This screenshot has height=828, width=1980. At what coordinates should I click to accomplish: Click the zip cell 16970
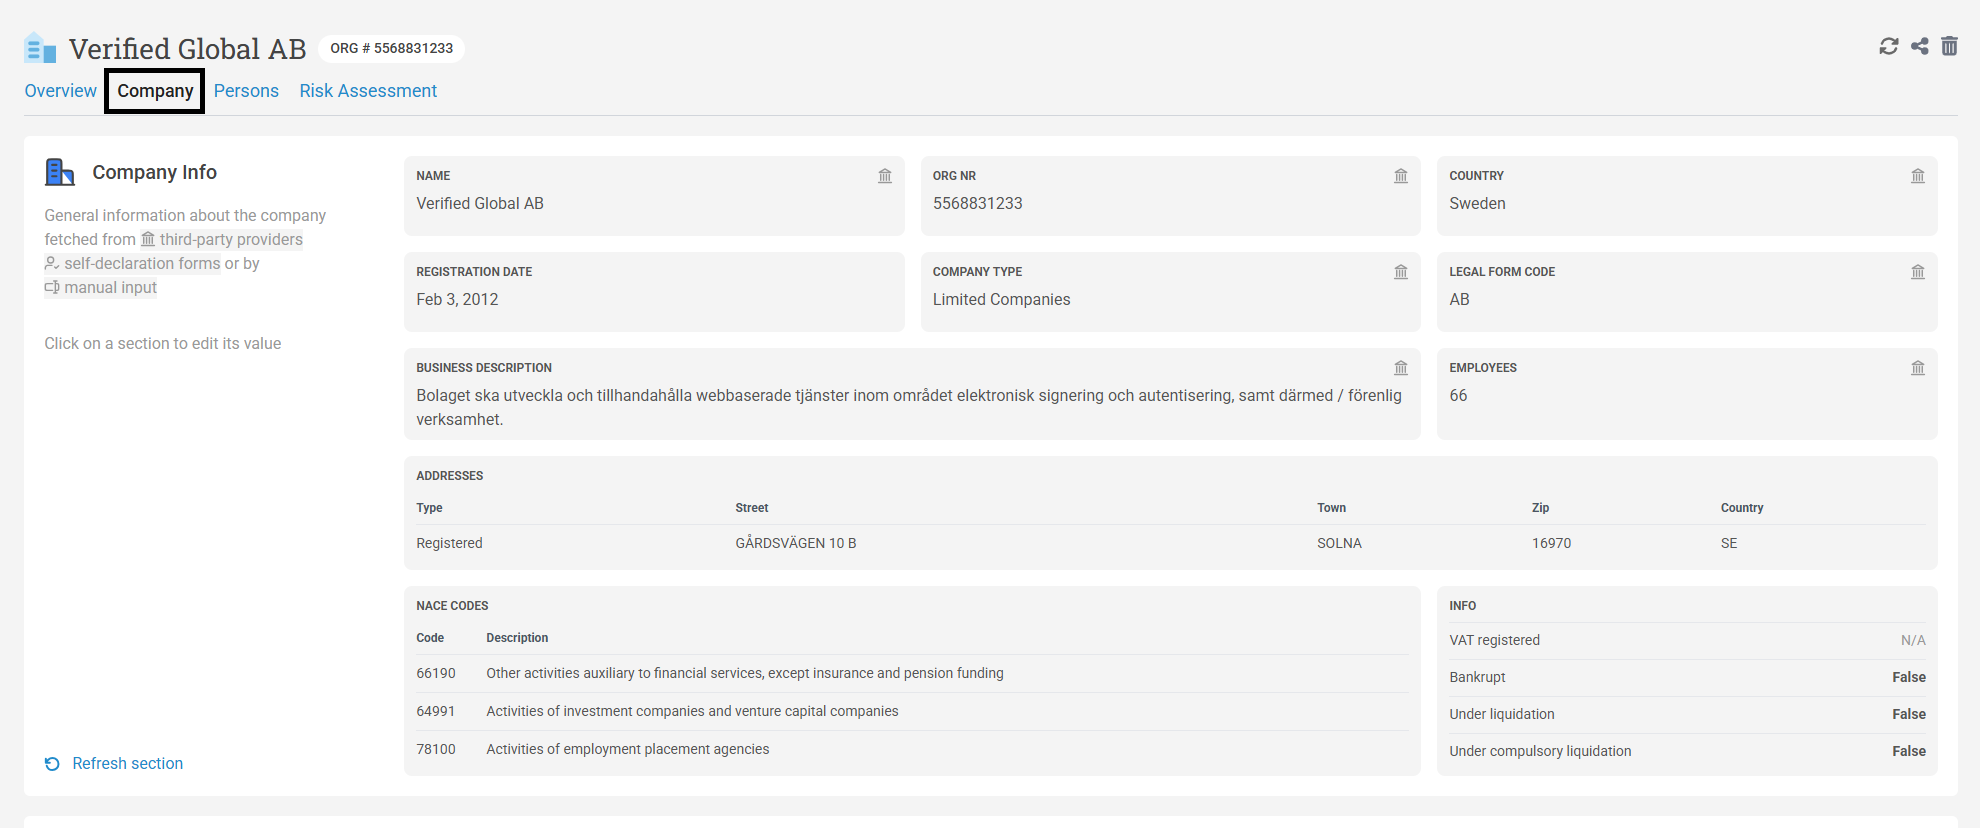pos(1551,543)
